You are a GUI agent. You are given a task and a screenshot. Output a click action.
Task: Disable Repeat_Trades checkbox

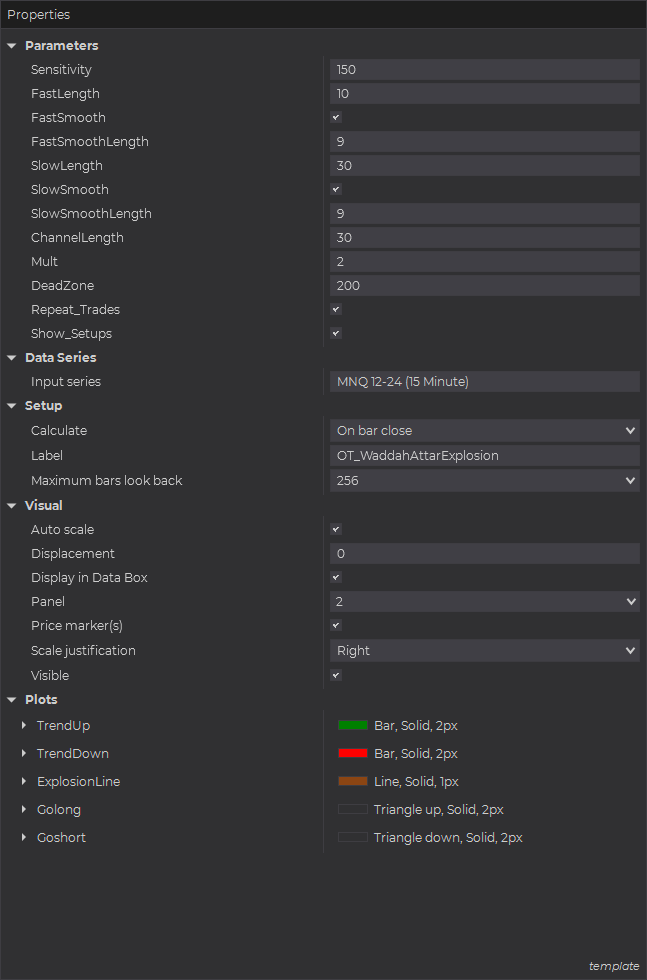(336, 310)
